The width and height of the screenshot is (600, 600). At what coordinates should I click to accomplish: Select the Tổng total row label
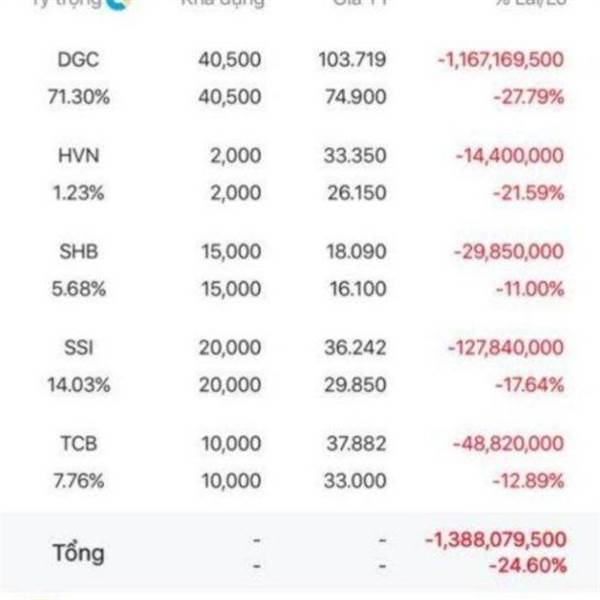[78, 553]
